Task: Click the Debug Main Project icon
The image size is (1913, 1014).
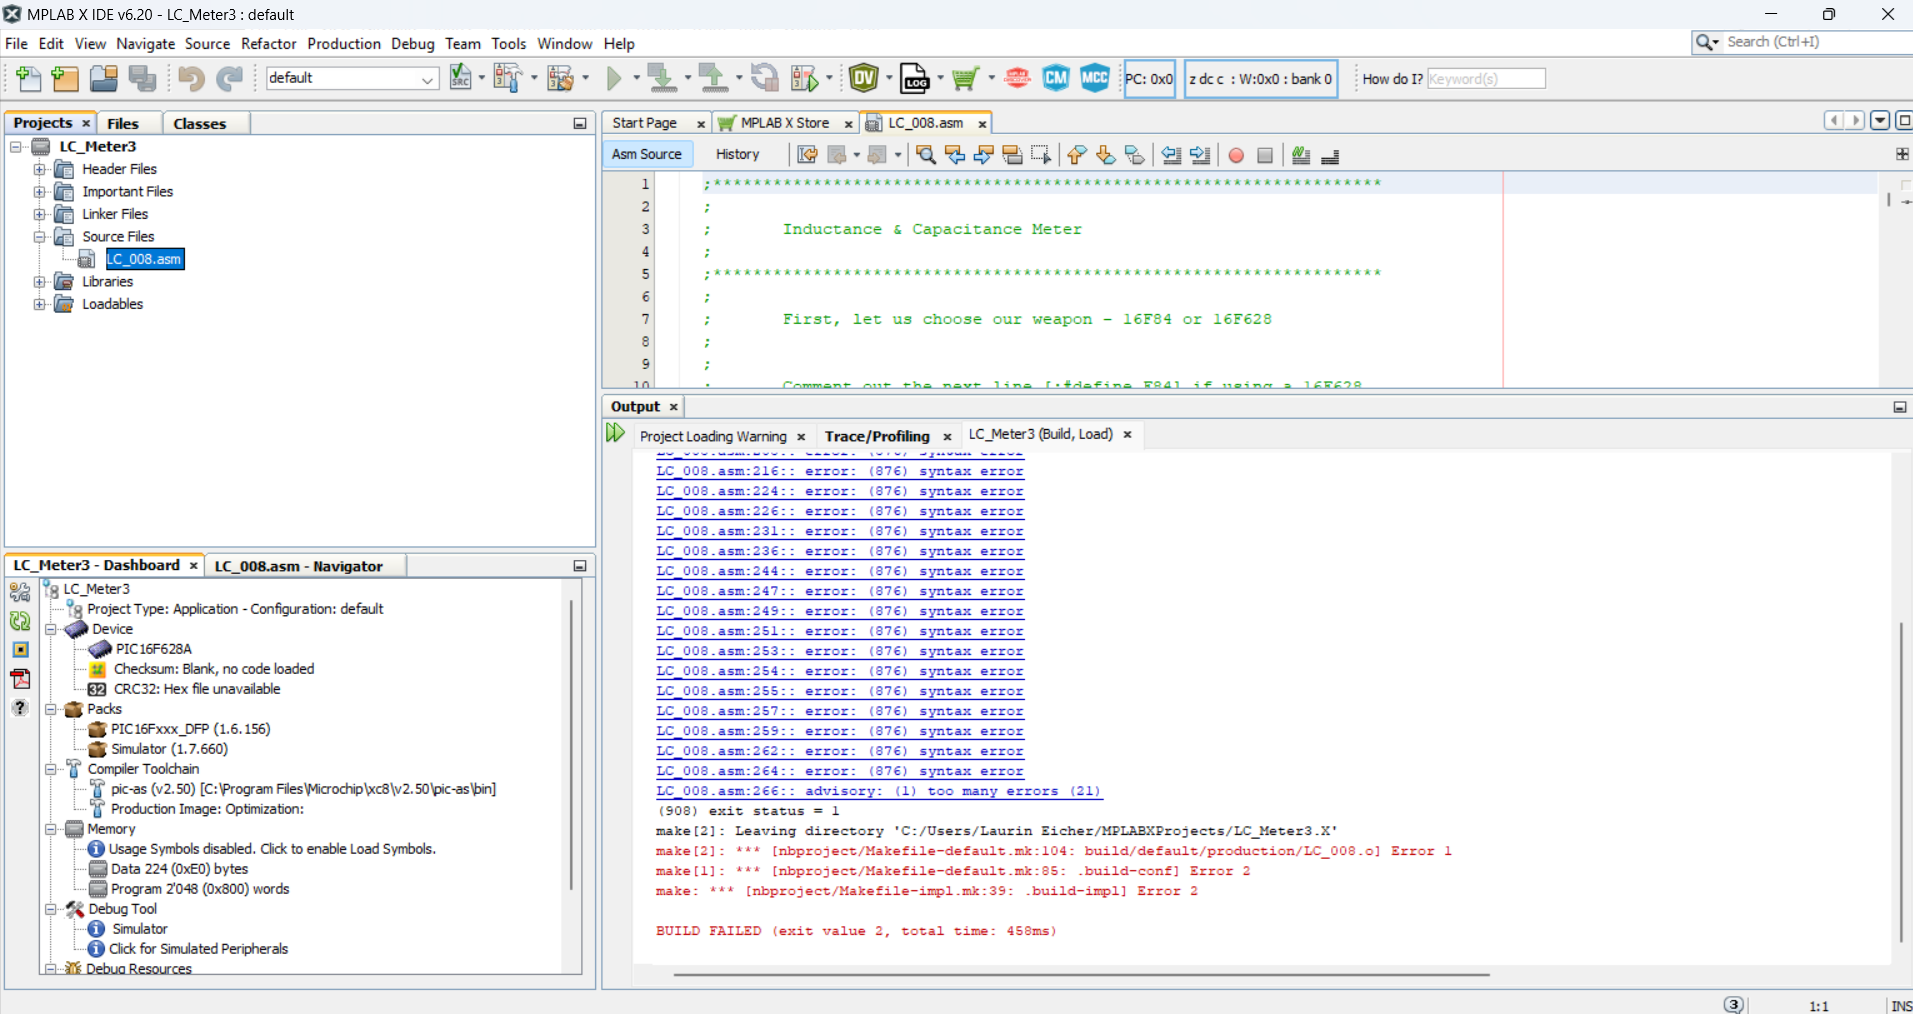Action: [x=806, y=78]
